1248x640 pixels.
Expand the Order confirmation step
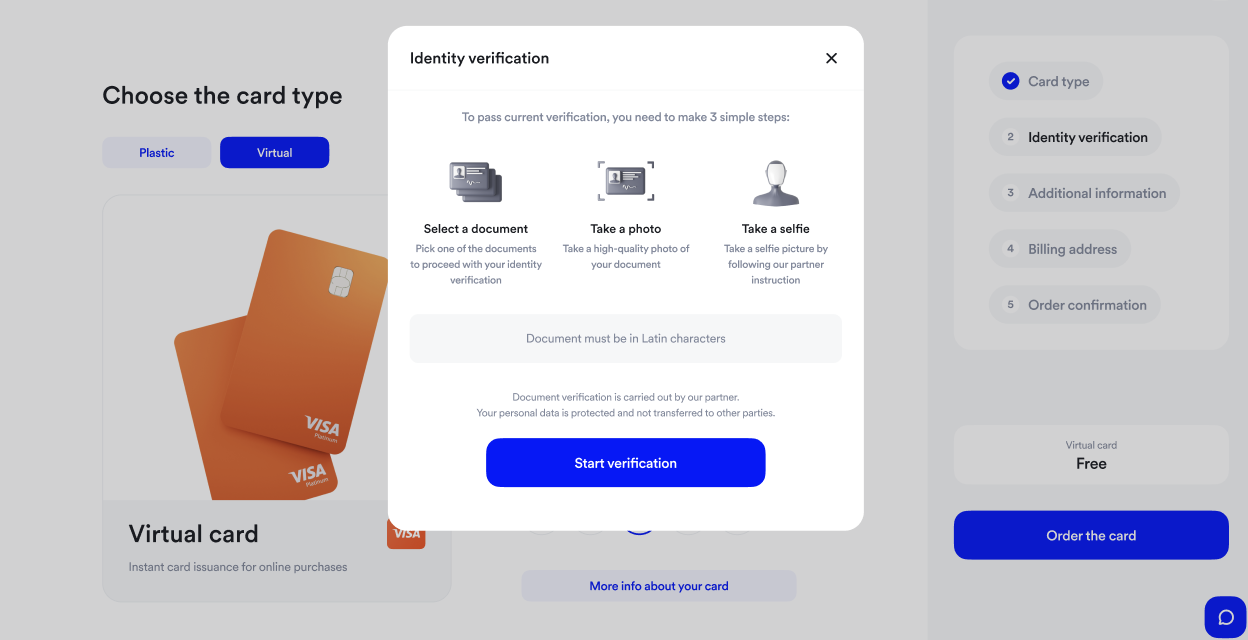[x=1075, y=304]
